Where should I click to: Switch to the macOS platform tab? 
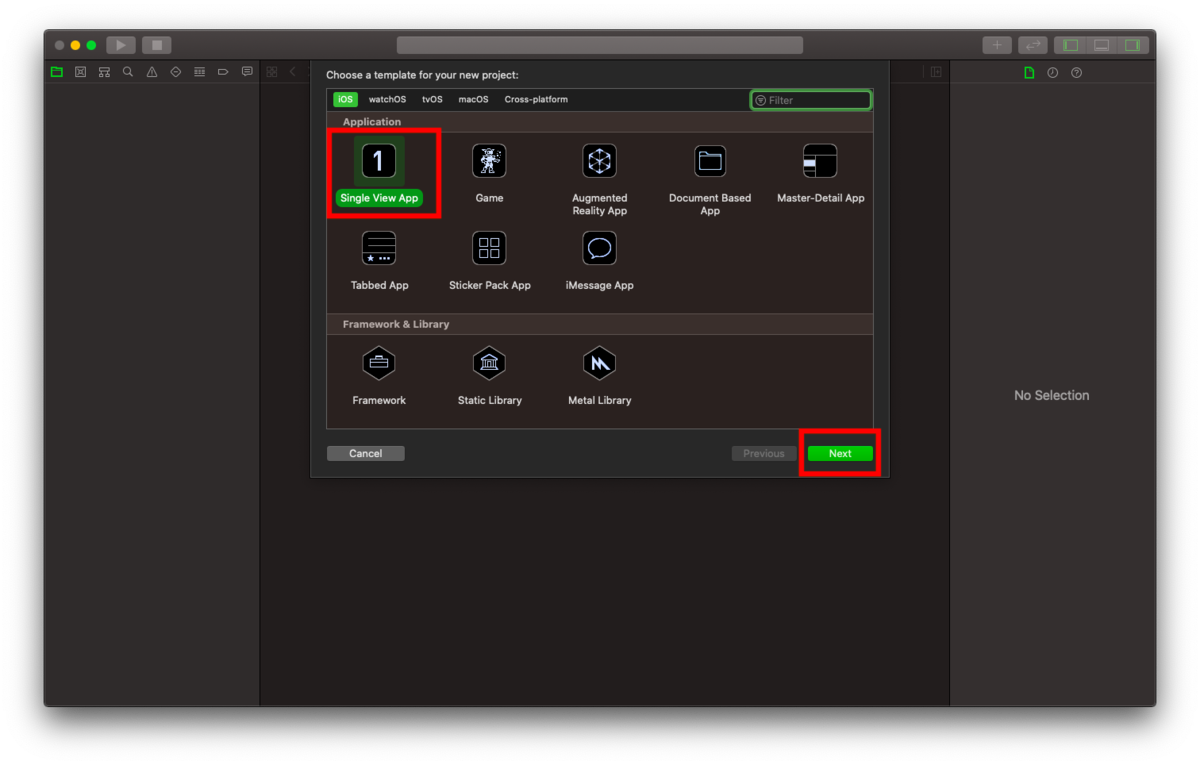[473, 100]
